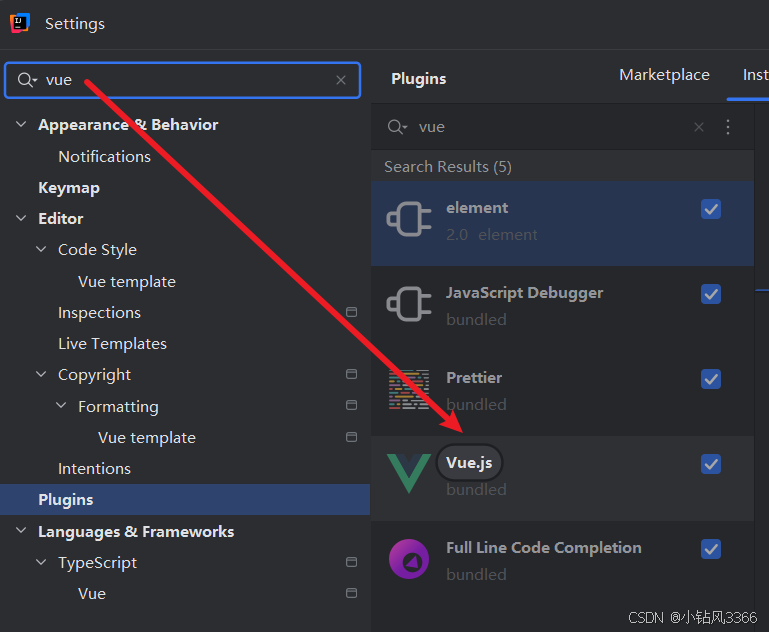Viewport: 769px width, 632px height.
Task: Click the Full Line Code Completion icon
Action: (409, 559)
